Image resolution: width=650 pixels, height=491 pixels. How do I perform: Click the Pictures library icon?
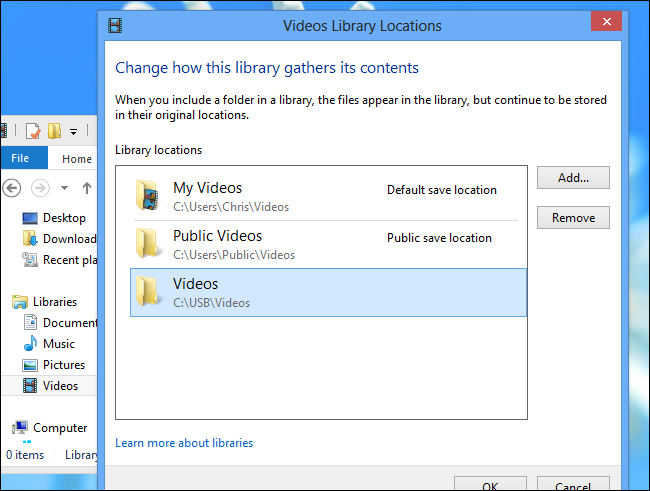30,365
